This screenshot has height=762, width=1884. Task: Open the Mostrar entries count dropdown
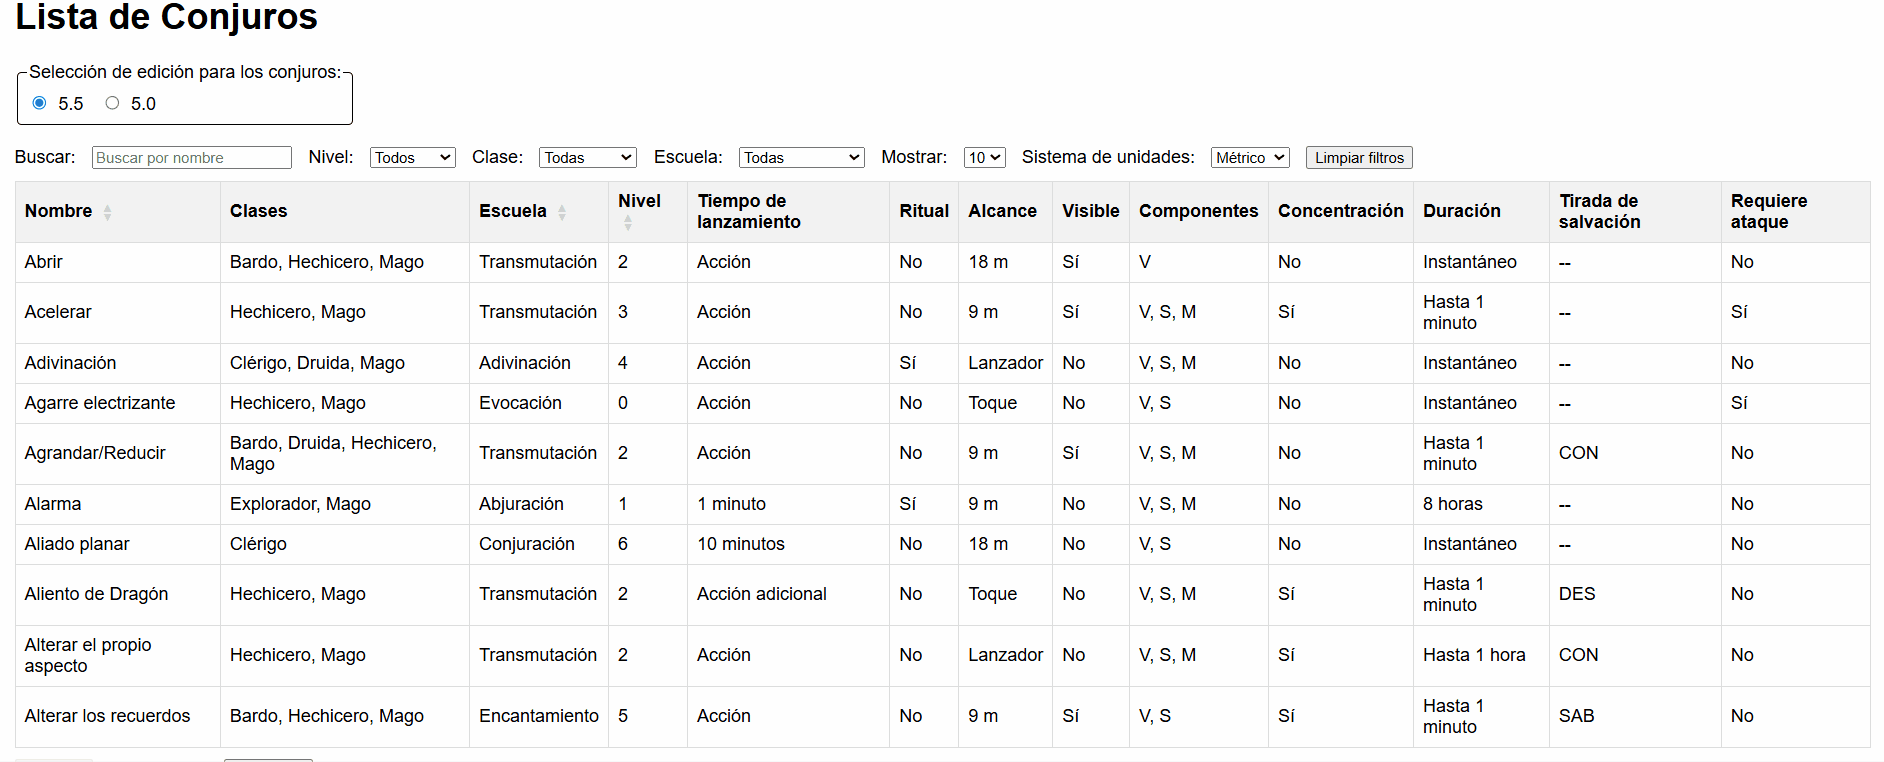[x=983, y=158]
